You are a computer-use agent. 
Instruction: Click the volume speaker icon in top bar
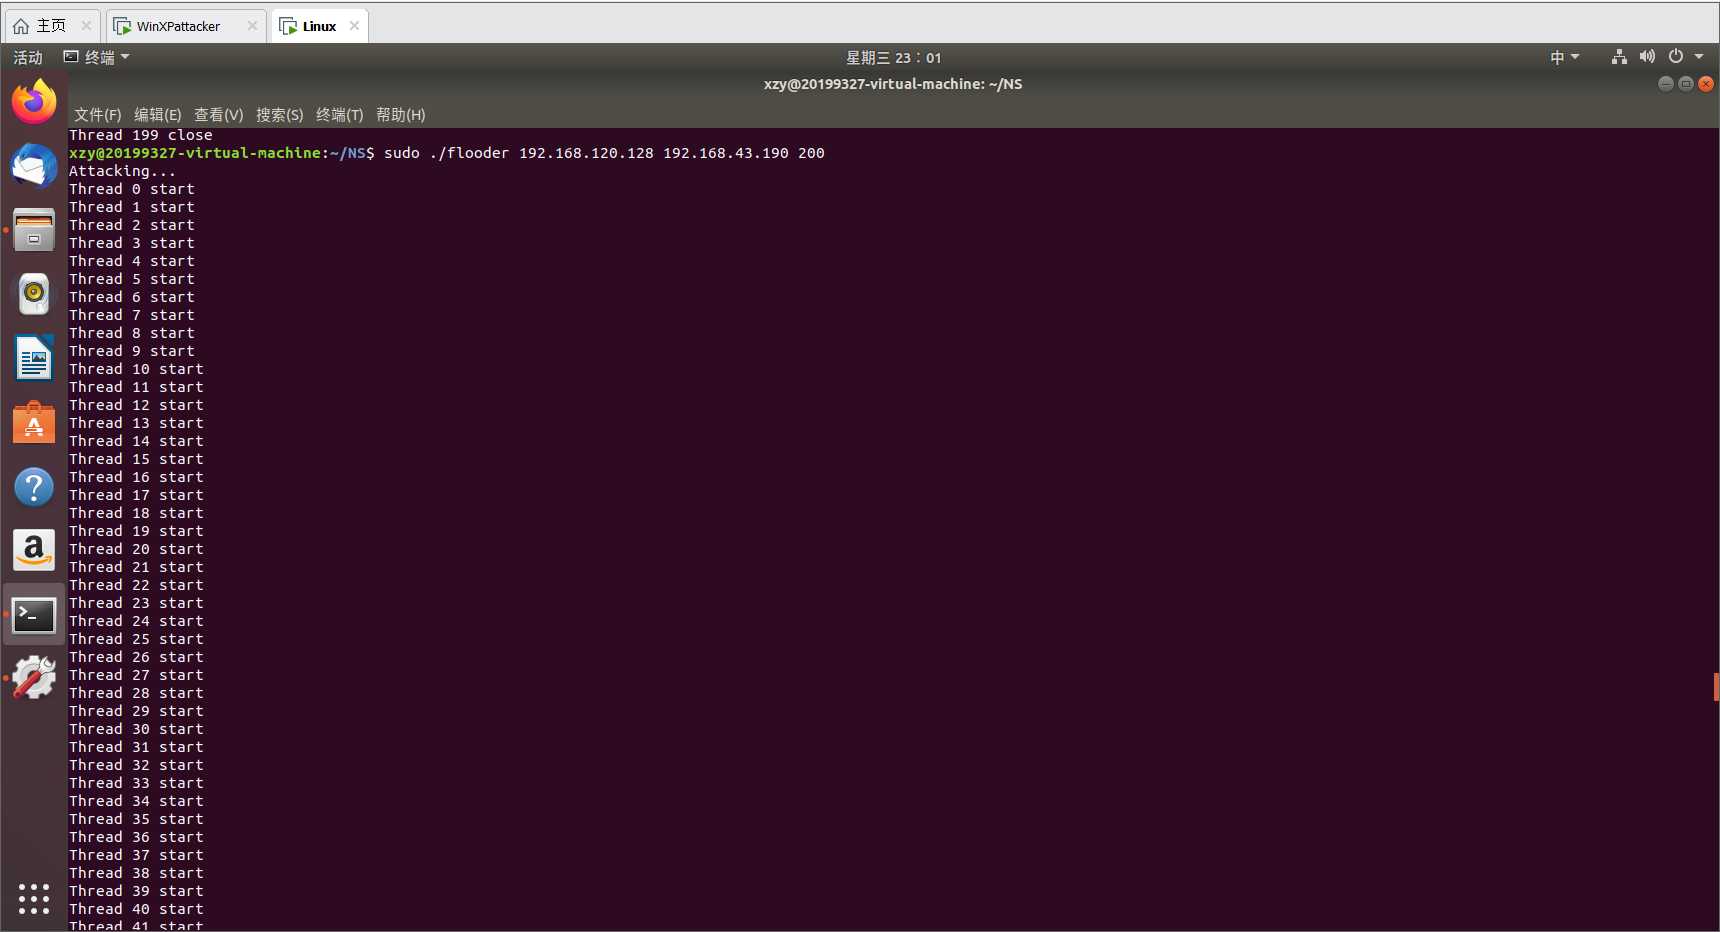click(1647, 57)
